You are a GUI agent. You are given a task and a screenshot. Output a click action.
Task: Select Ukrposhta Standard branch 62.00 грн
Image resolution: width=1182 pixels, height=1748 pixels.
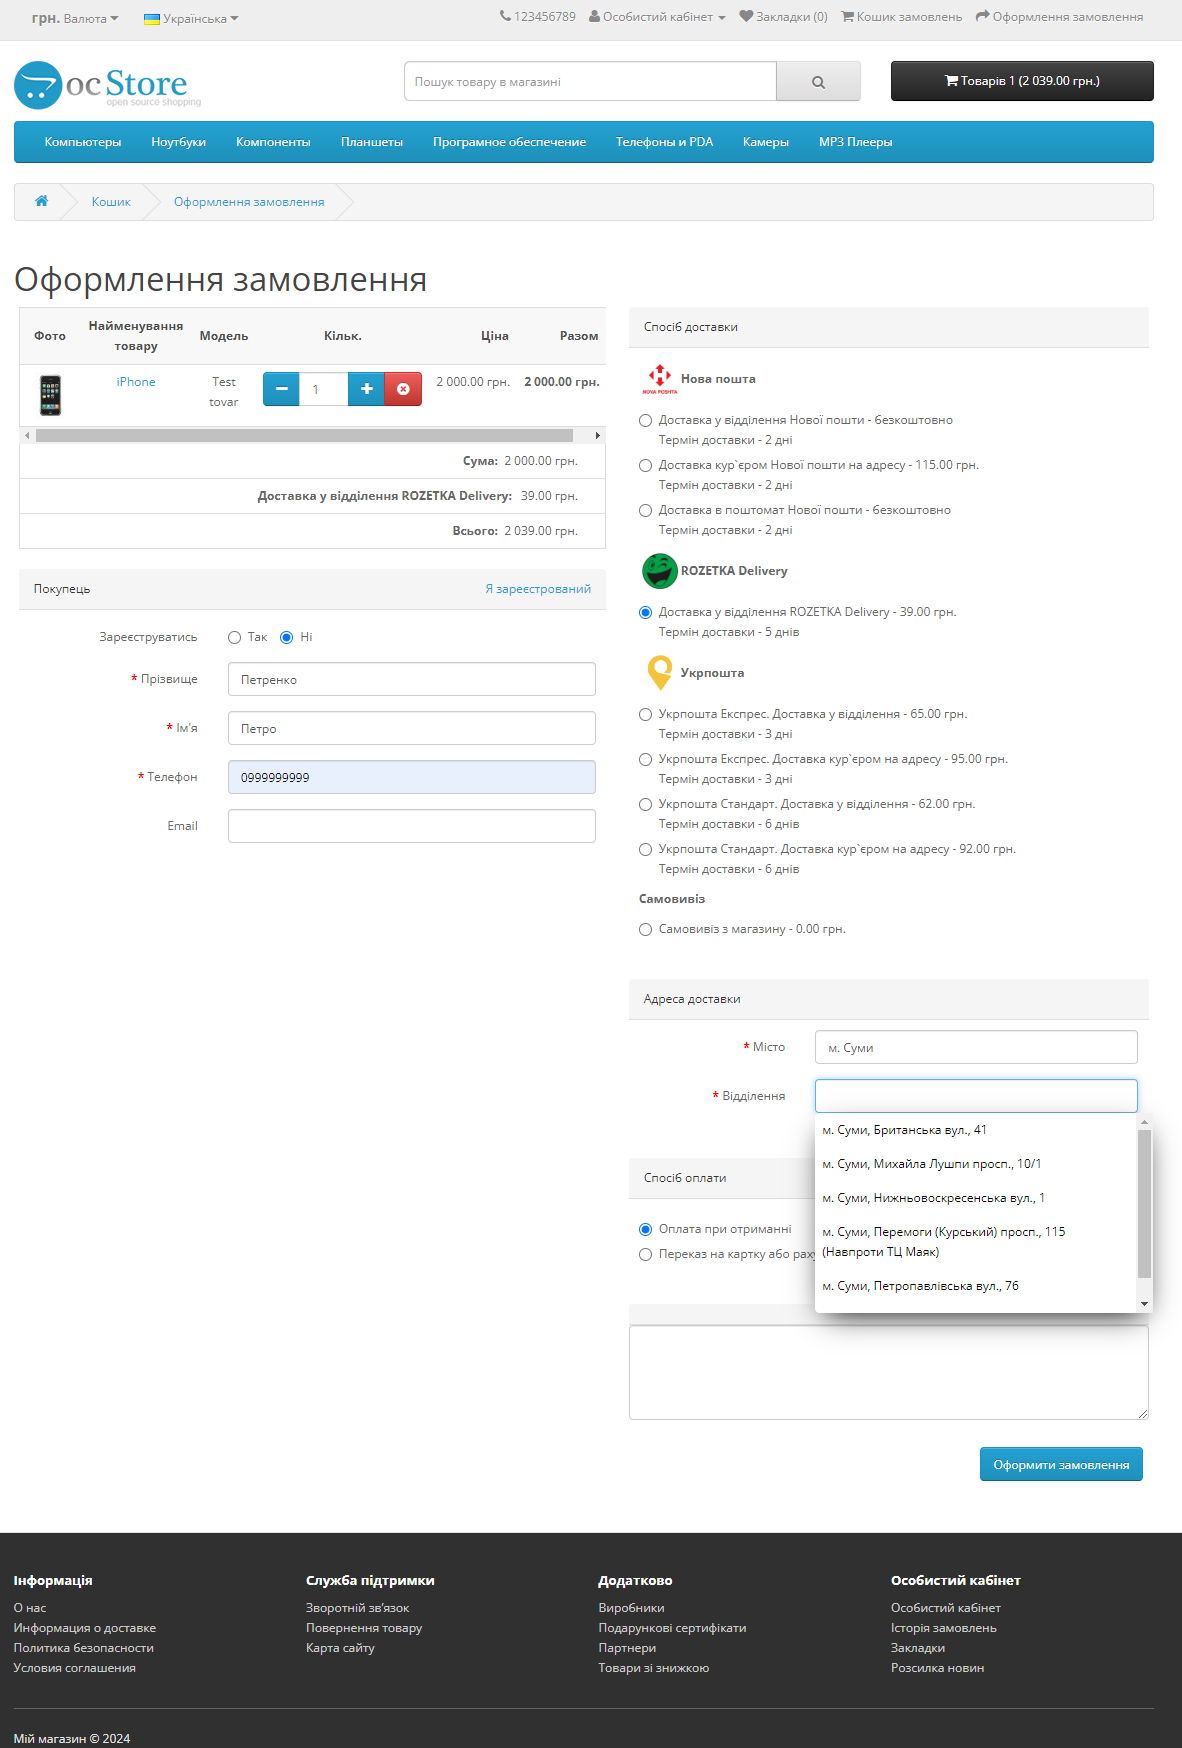click(646, 804)
